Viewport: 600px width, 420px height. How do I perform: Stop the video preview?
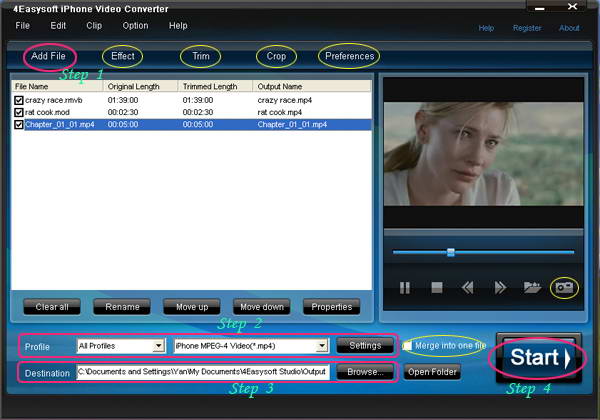[x=437, y=288]
